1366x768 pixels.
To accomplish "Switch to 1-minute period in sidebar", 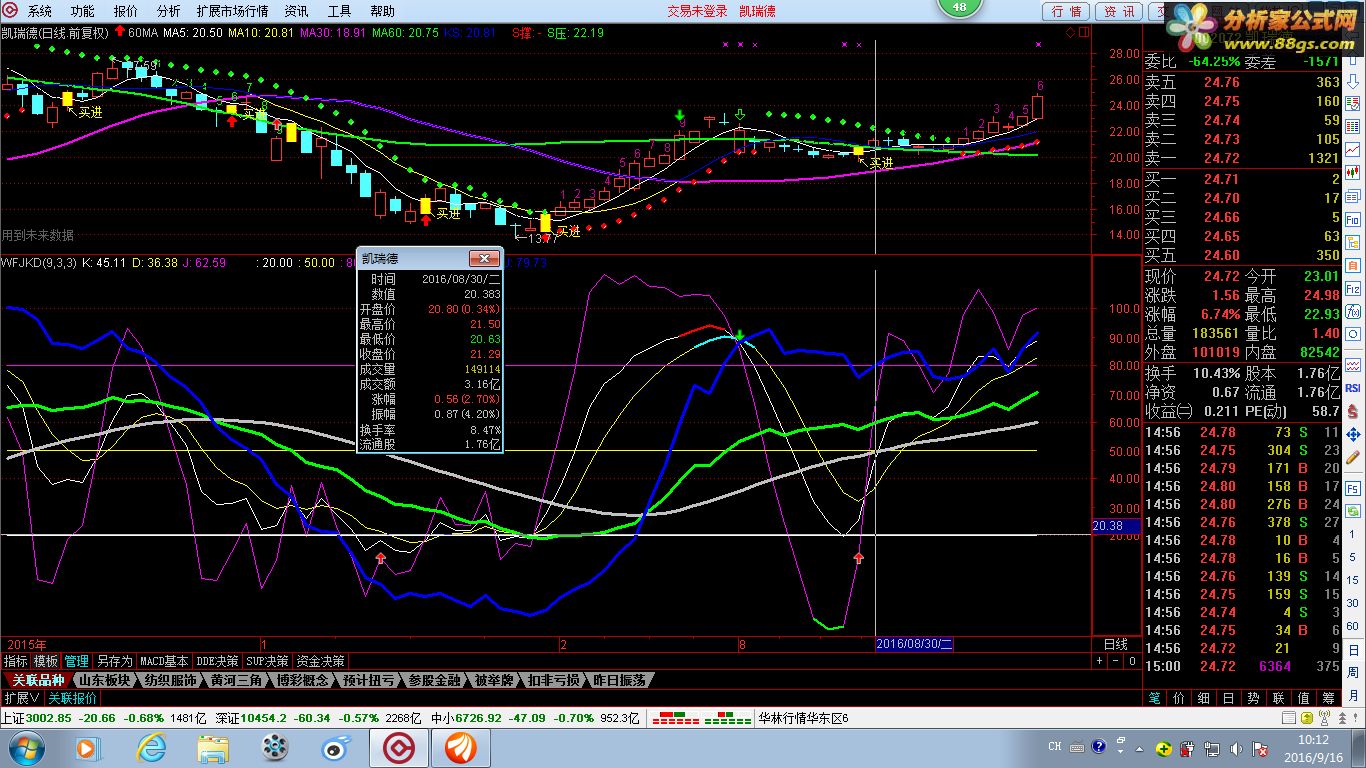I will pos(1351,535).
